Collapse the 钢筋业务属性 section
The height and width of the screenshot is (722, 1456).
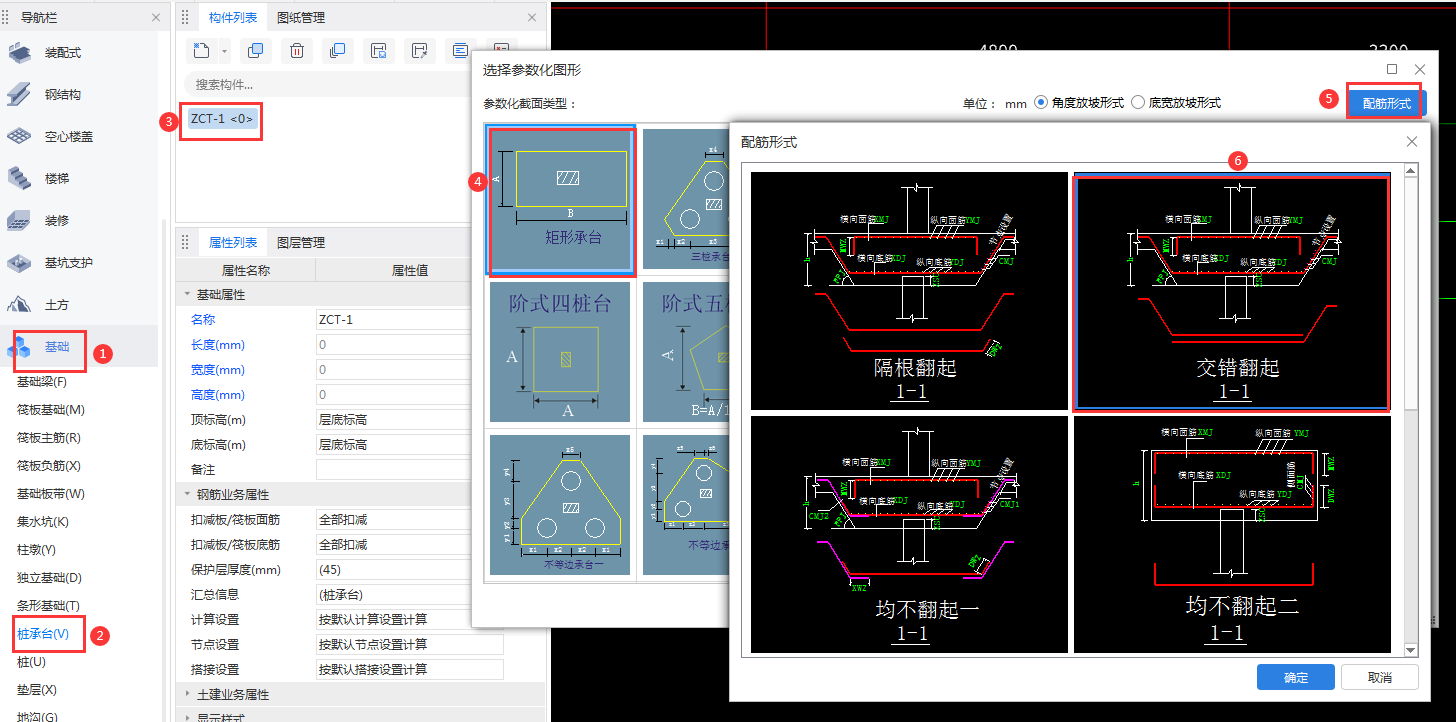tap(187, 495)
